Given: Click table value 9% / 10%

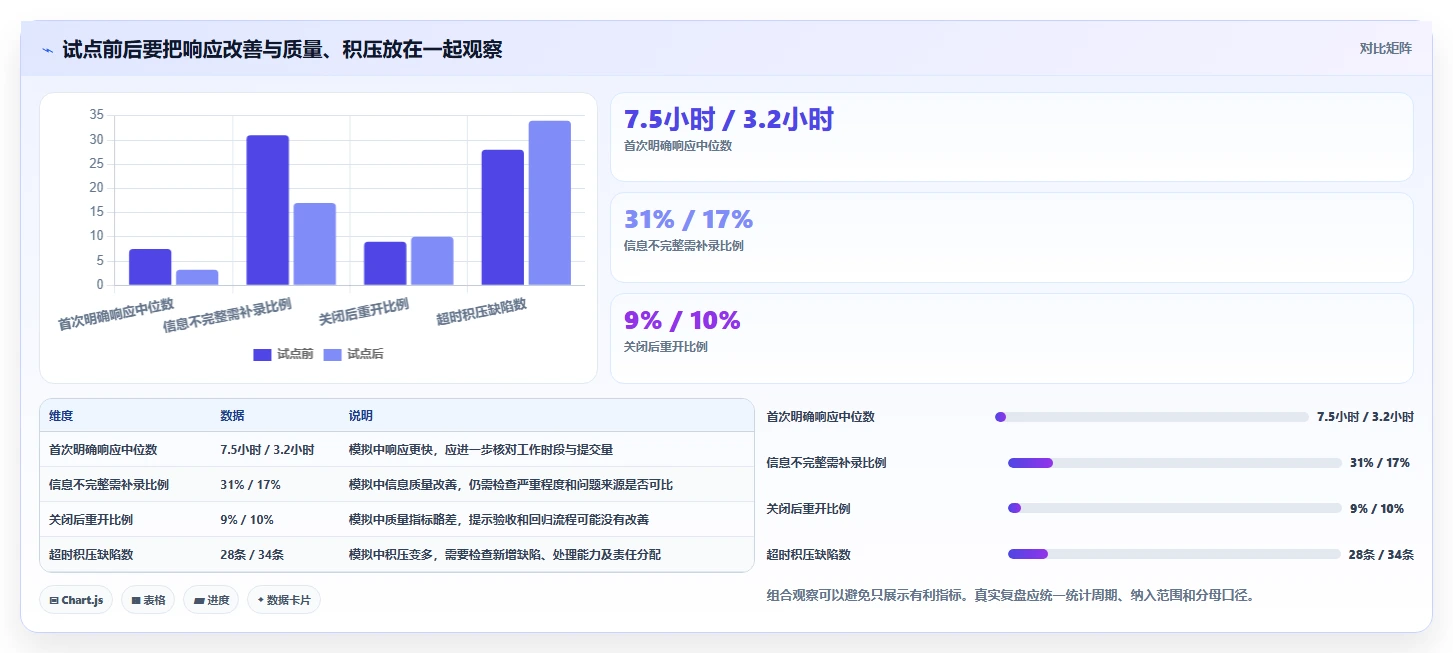Looking at the screenshot, I should point(247,520).
